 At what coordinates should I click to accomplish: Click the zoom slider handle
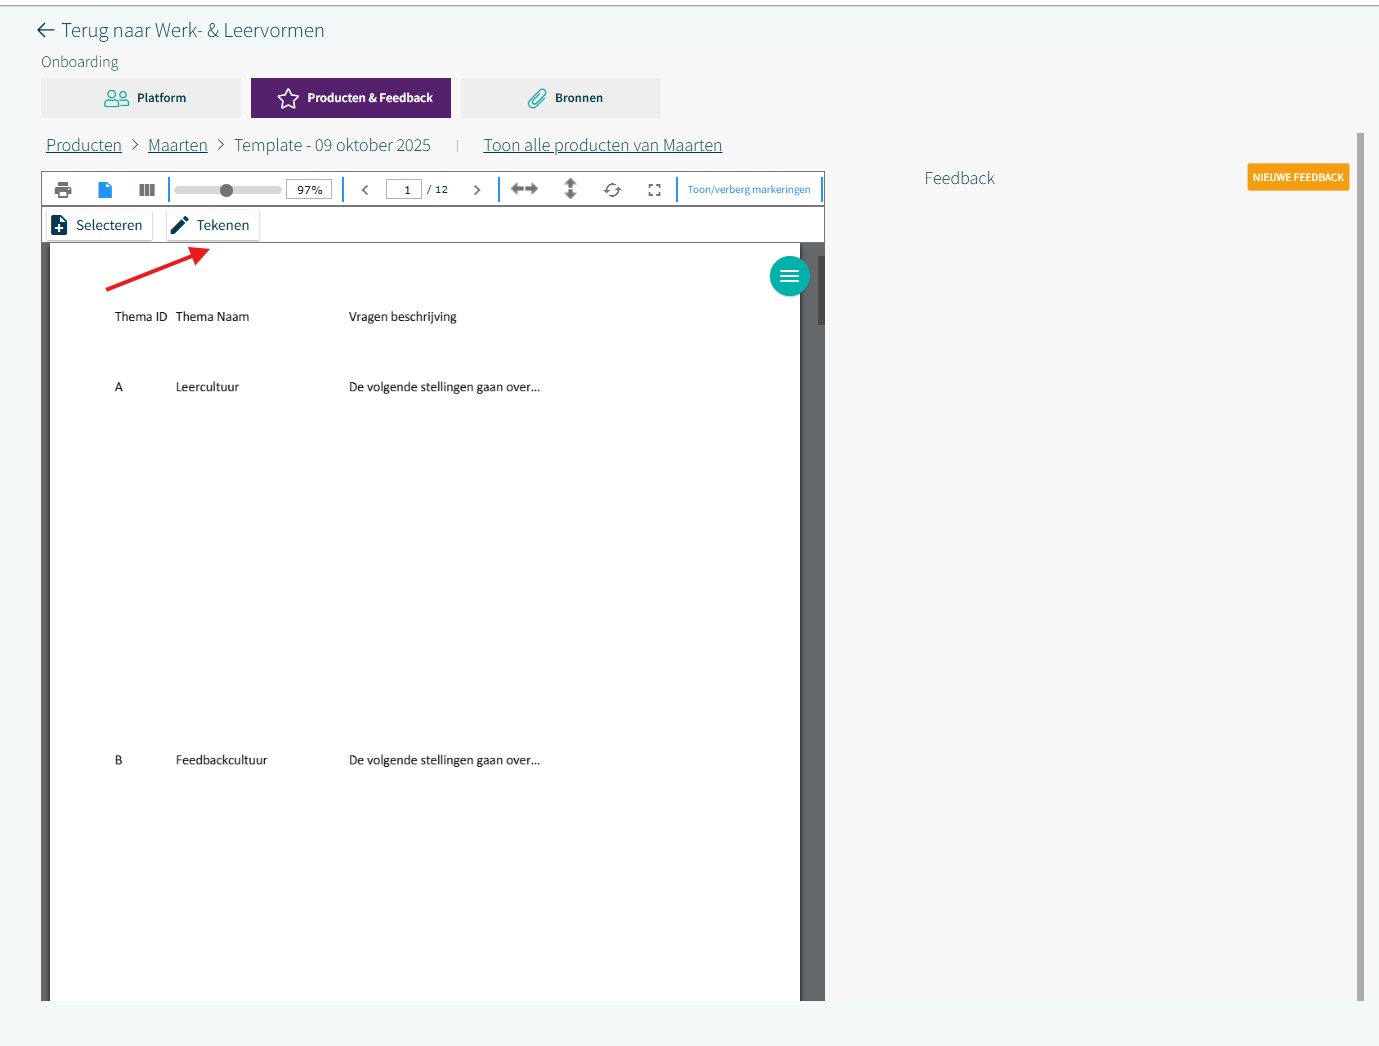pyautogui.click(x=226, y=190)
